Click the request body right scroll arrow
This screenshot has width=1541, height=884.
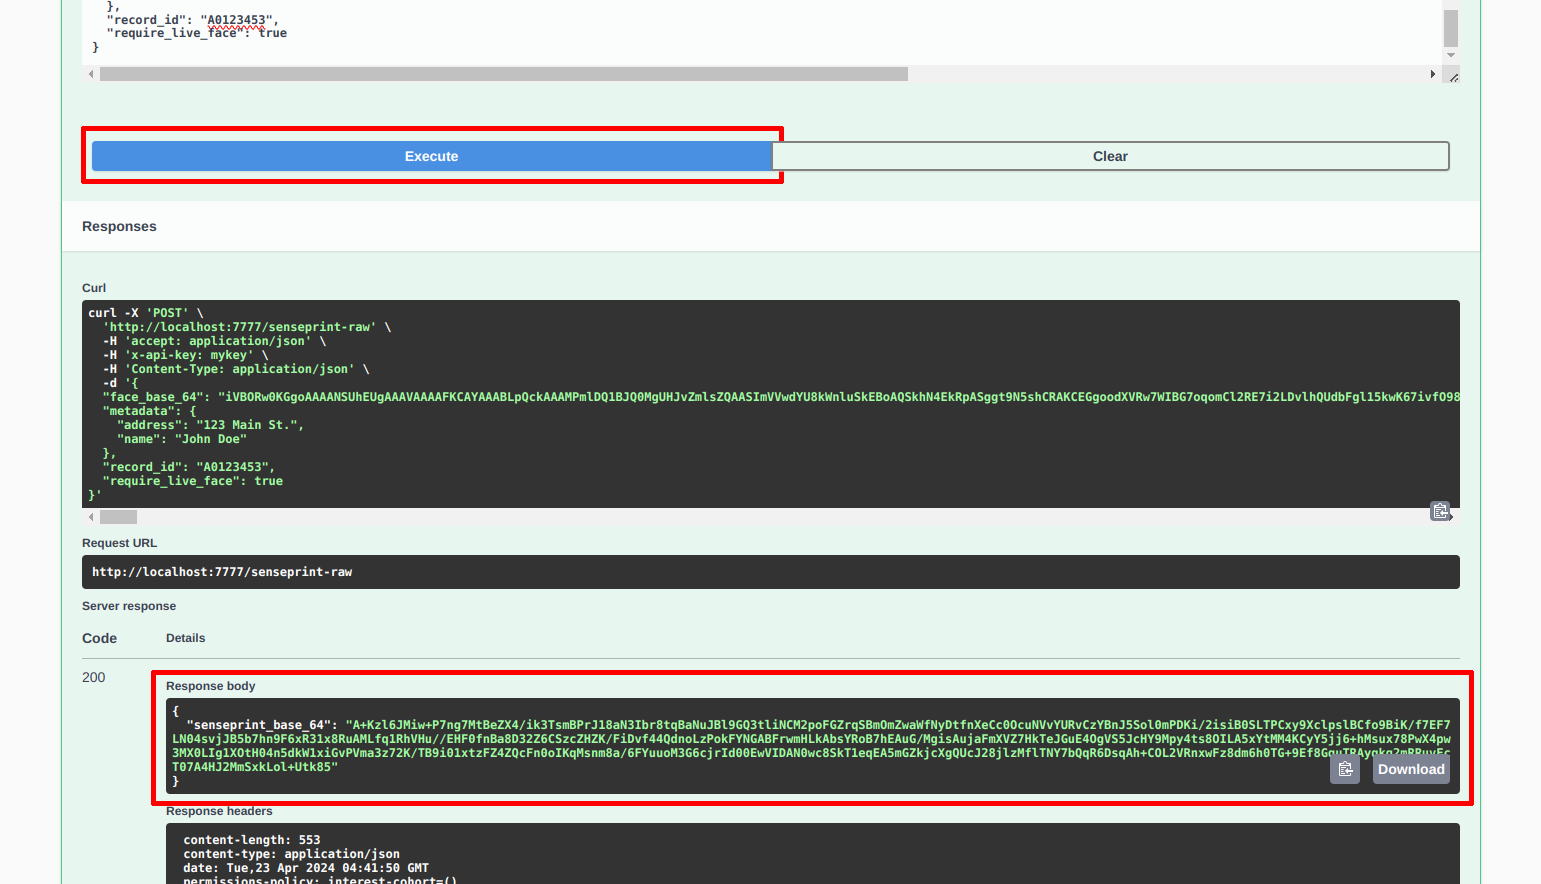[1433, 74]
